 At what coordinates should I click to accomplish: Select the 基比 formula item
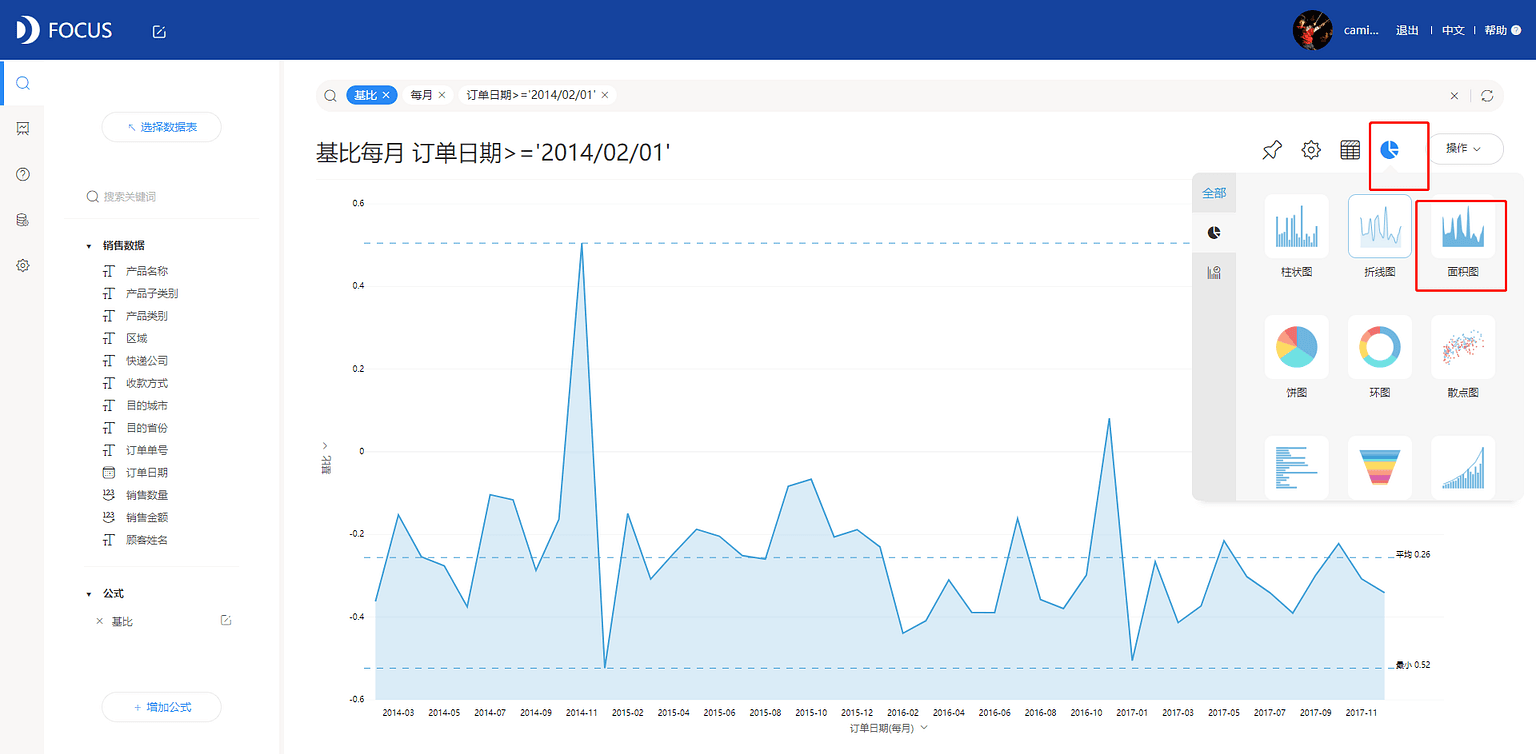122,621
